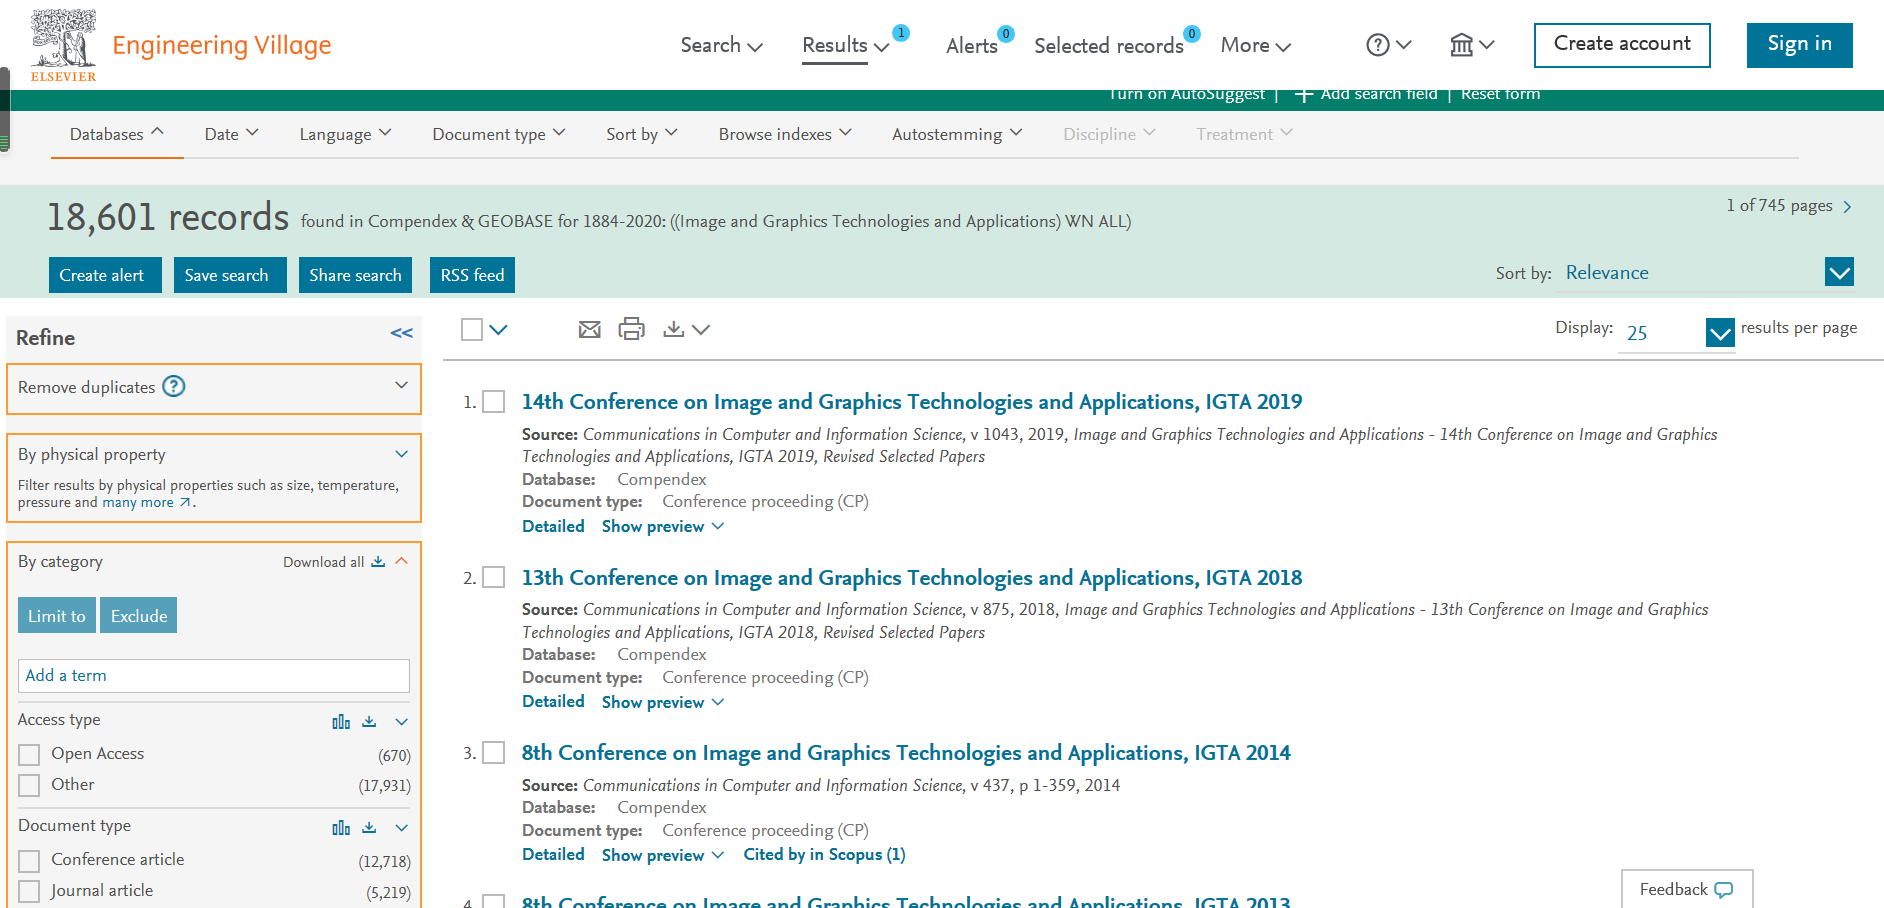Click the Add a term input field
This screenshot has height=908, width=1884.
pos(214,676)
